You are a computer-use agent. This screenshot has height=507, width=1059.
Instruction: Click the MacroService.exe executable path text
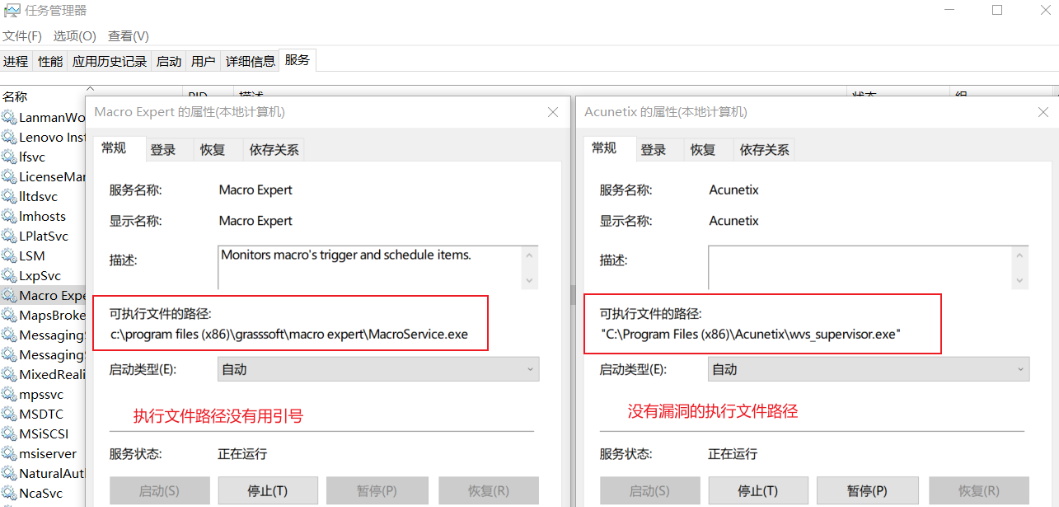pos(289,333)
